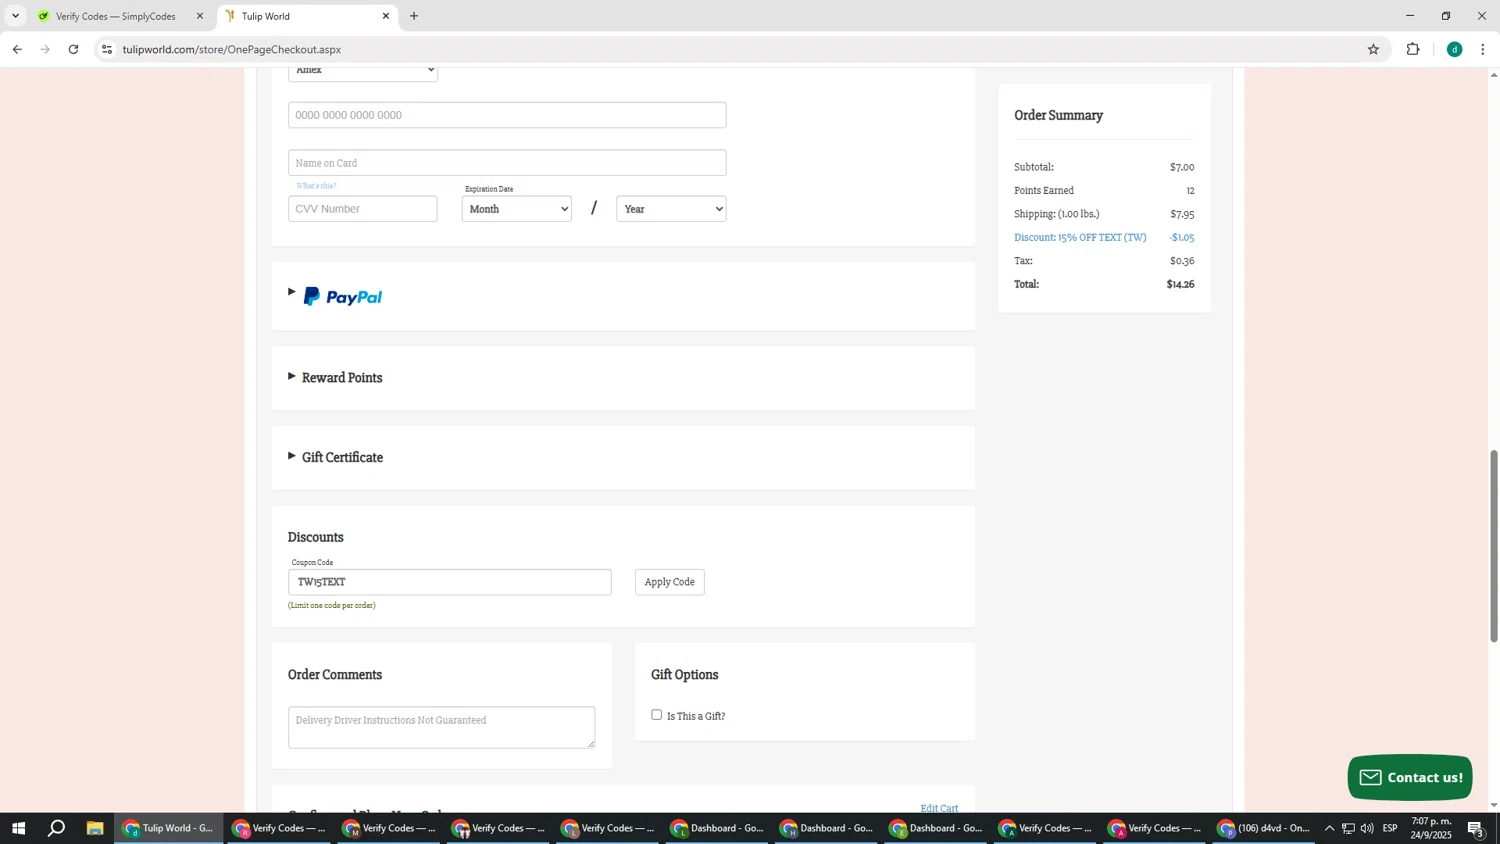Change the ESP input language
Screen dimensions: 1500x844
coord(1390,828)
